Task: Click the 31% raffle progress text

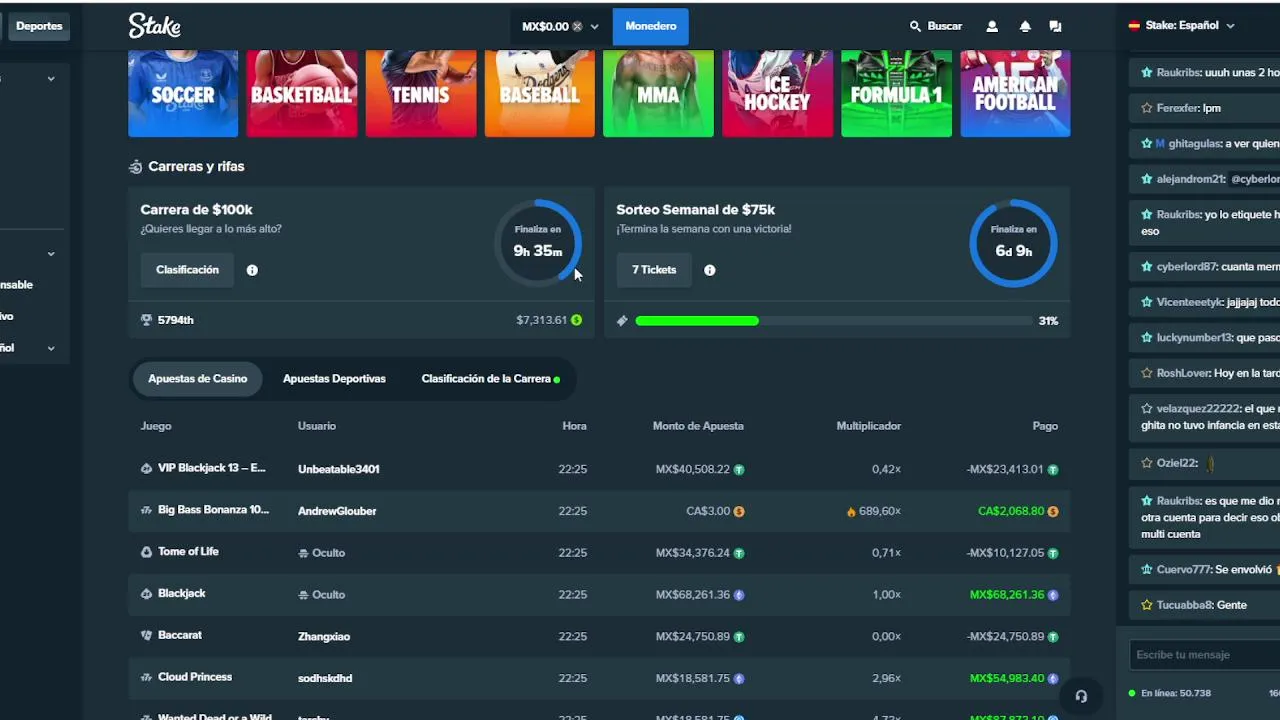Action: tap(1048, 321)
